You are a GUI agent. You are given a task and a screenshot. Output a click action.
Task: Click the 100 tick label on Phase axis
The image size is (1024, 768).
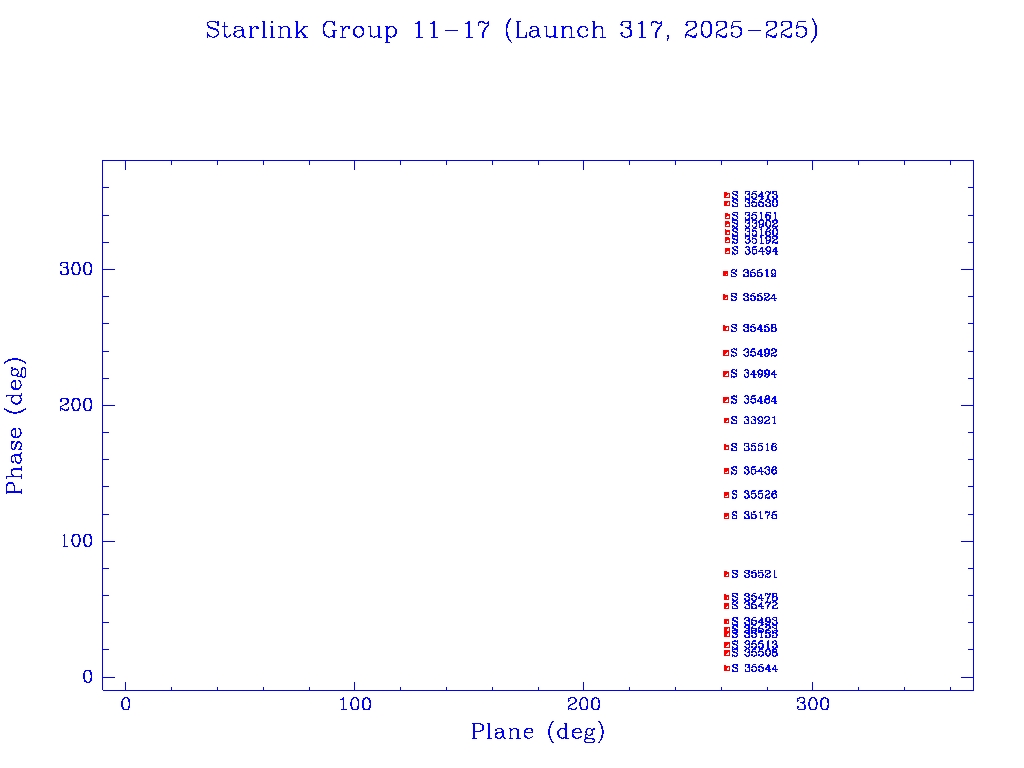(75, 541)
